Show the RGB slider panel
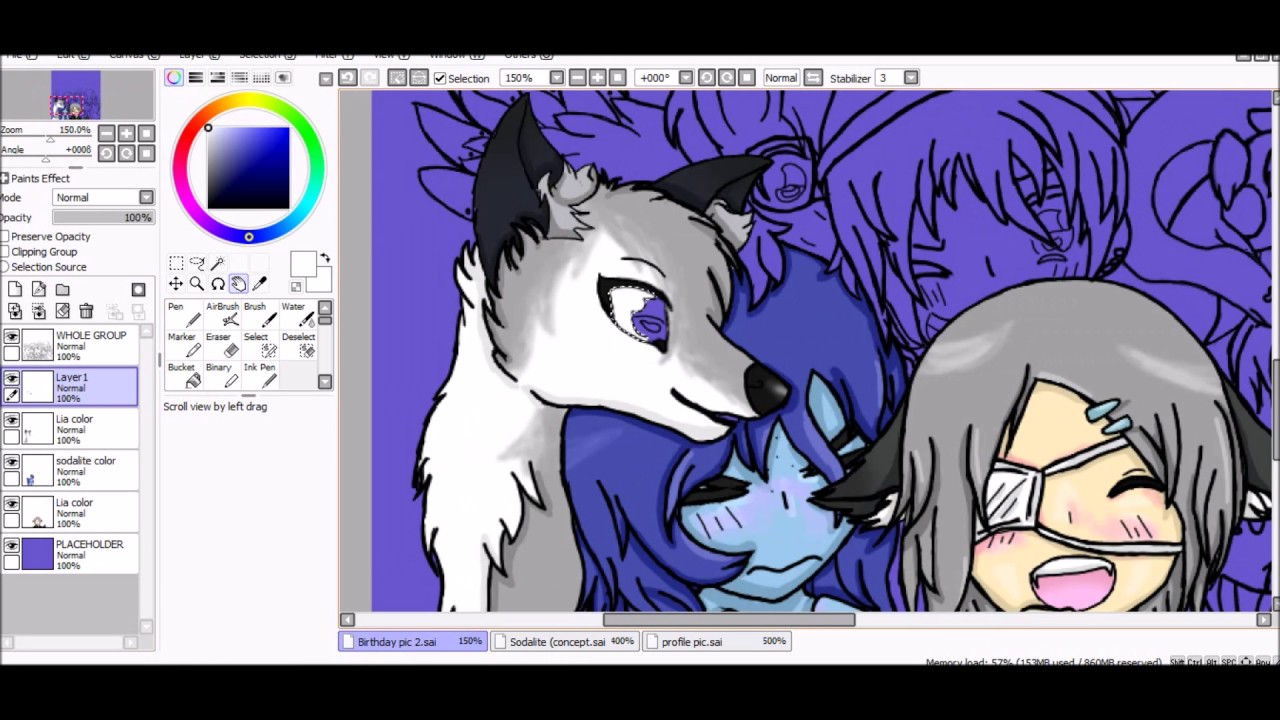 tap(196, 78)
